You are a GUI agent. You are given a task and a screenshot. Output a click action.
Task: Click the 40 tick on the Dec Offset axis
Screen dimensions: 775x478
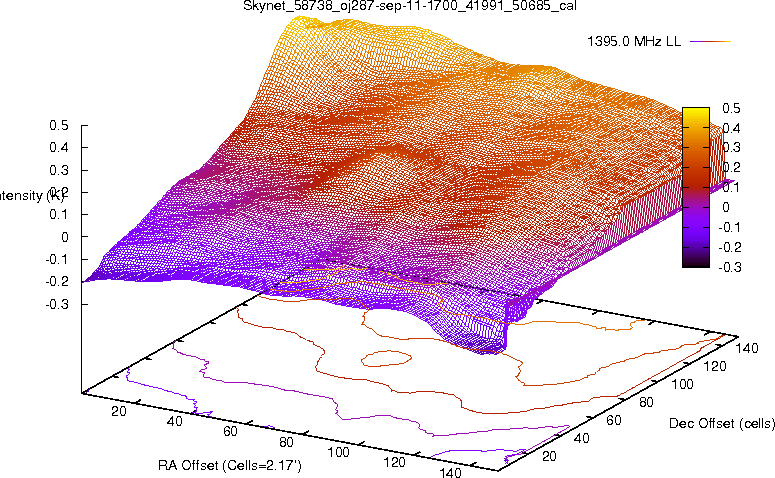582,438
